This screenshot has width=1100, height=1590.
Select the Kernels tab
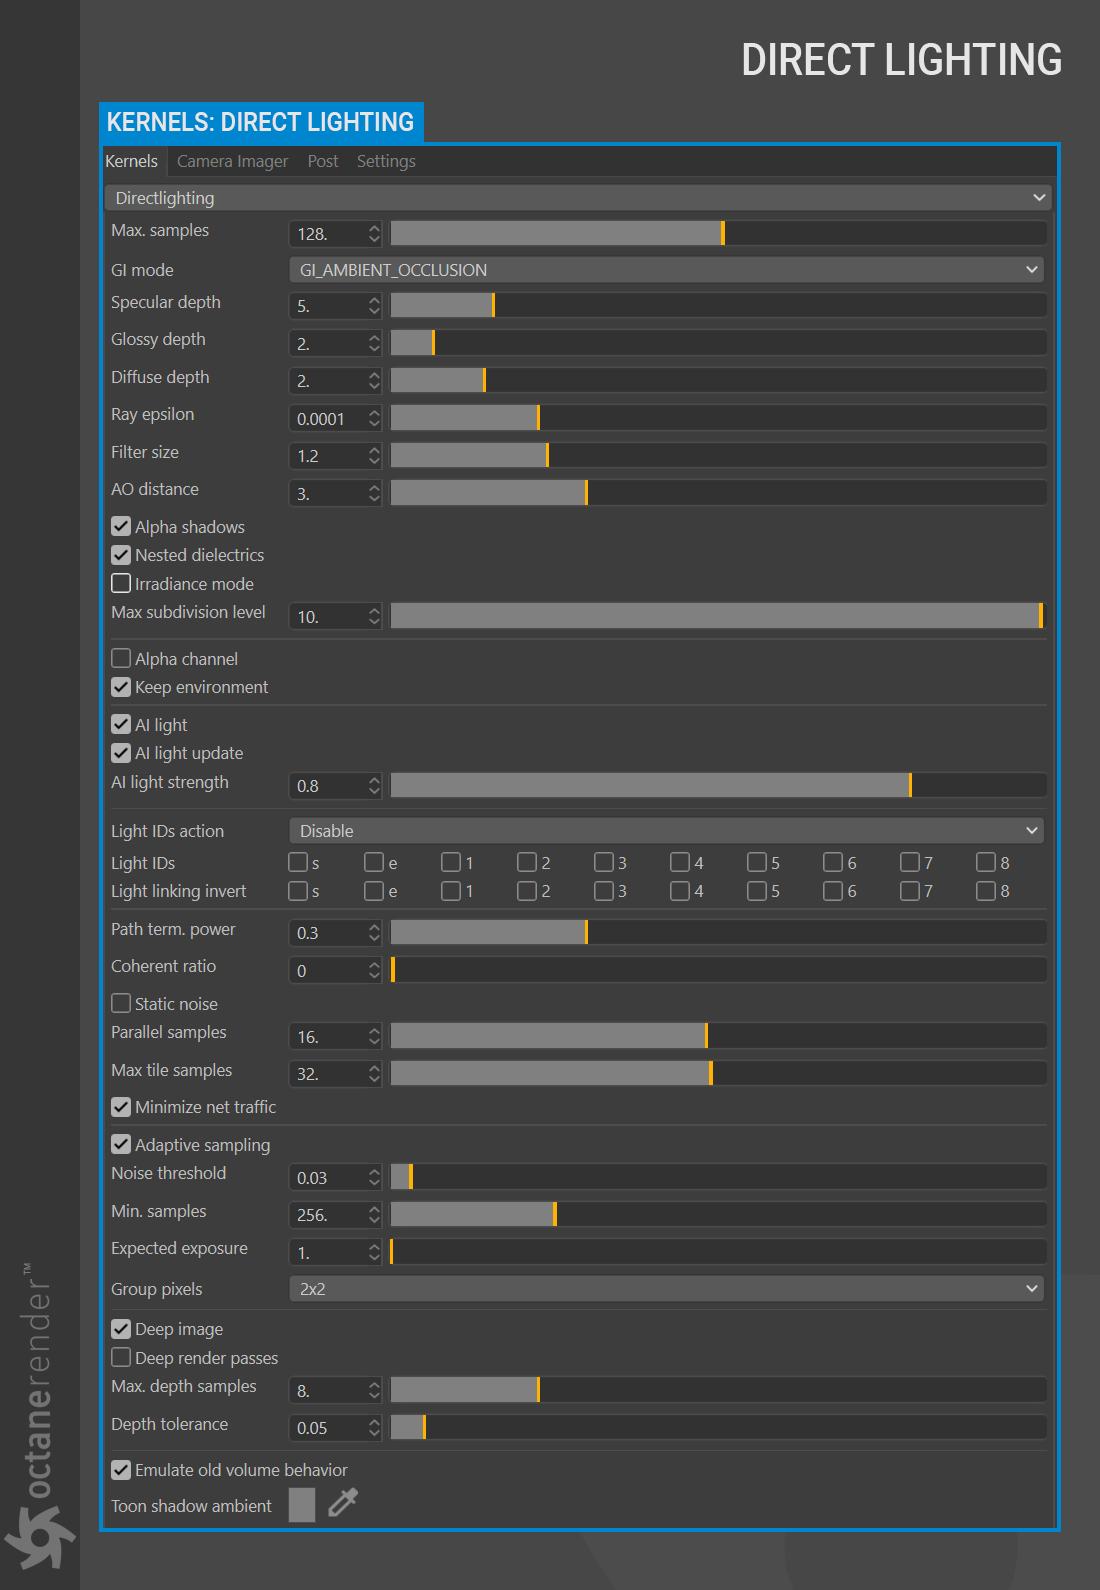coord(131,161)
